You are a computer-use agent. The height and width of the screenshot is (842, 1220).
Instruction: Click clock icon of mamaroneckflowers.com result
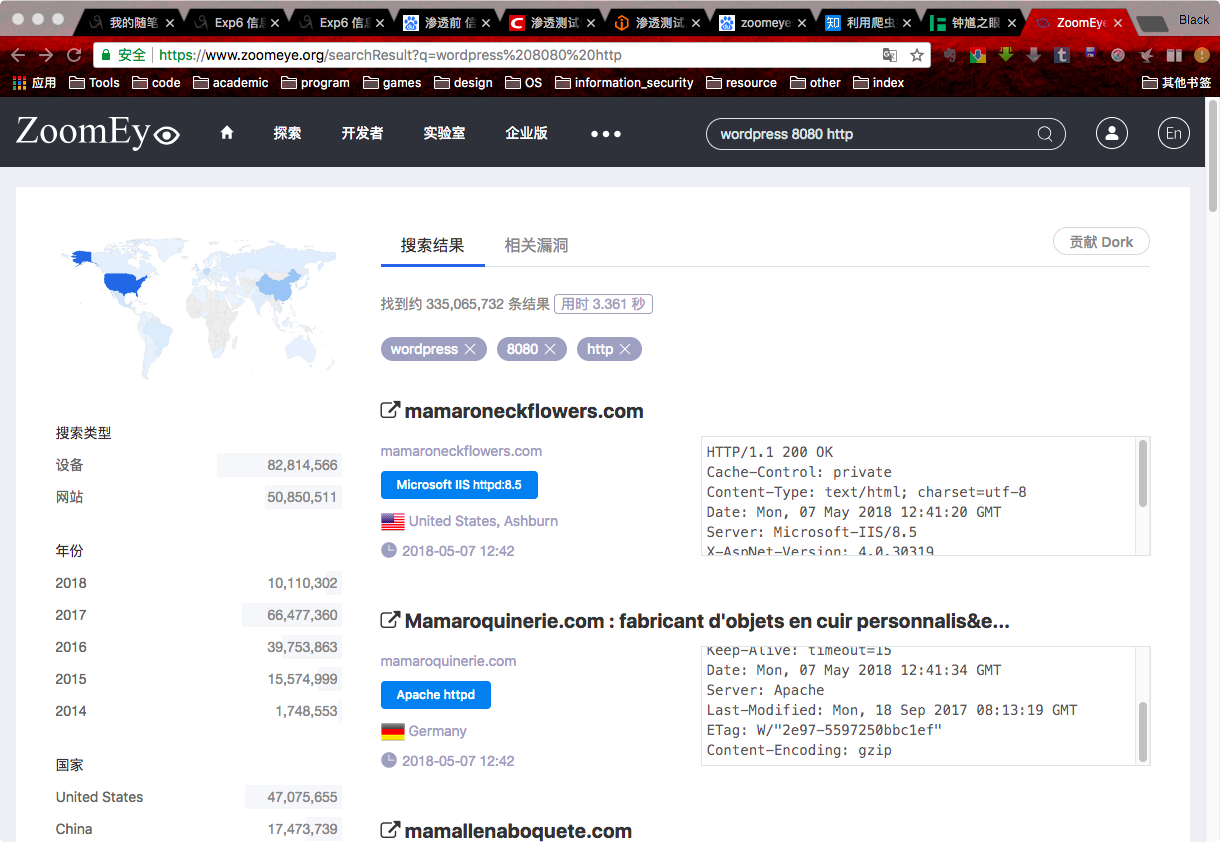pyautogui.click(x=389, y=550)
